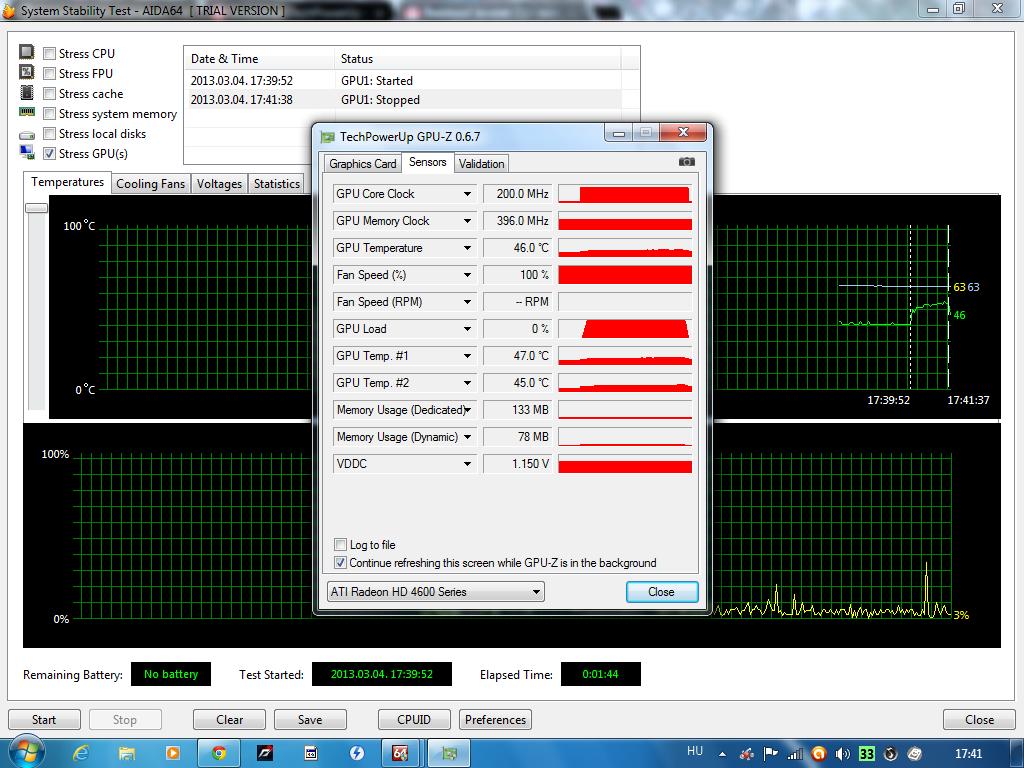
Task: Click the GPU Core Clock red graph
Action: click(x=625, y=194)
